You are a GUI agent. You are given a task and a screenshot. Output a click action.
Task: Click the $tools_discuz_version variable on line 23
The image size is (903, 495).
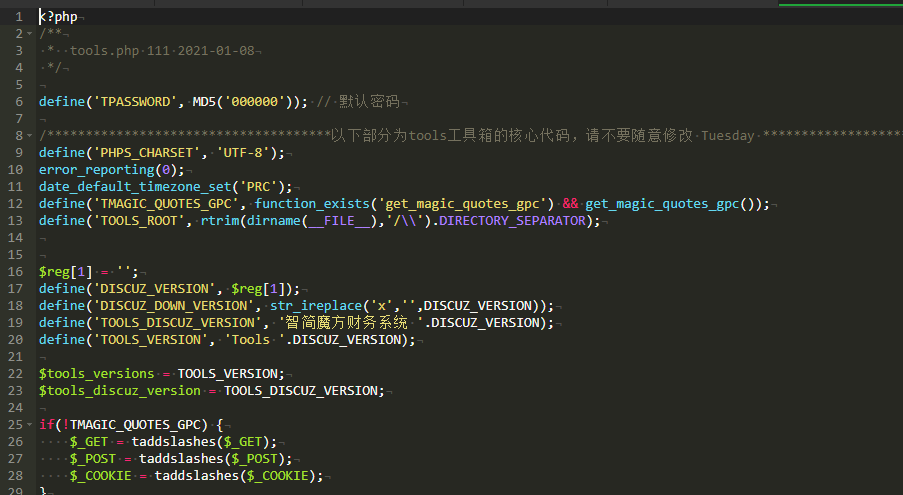(x=120, y=391)
